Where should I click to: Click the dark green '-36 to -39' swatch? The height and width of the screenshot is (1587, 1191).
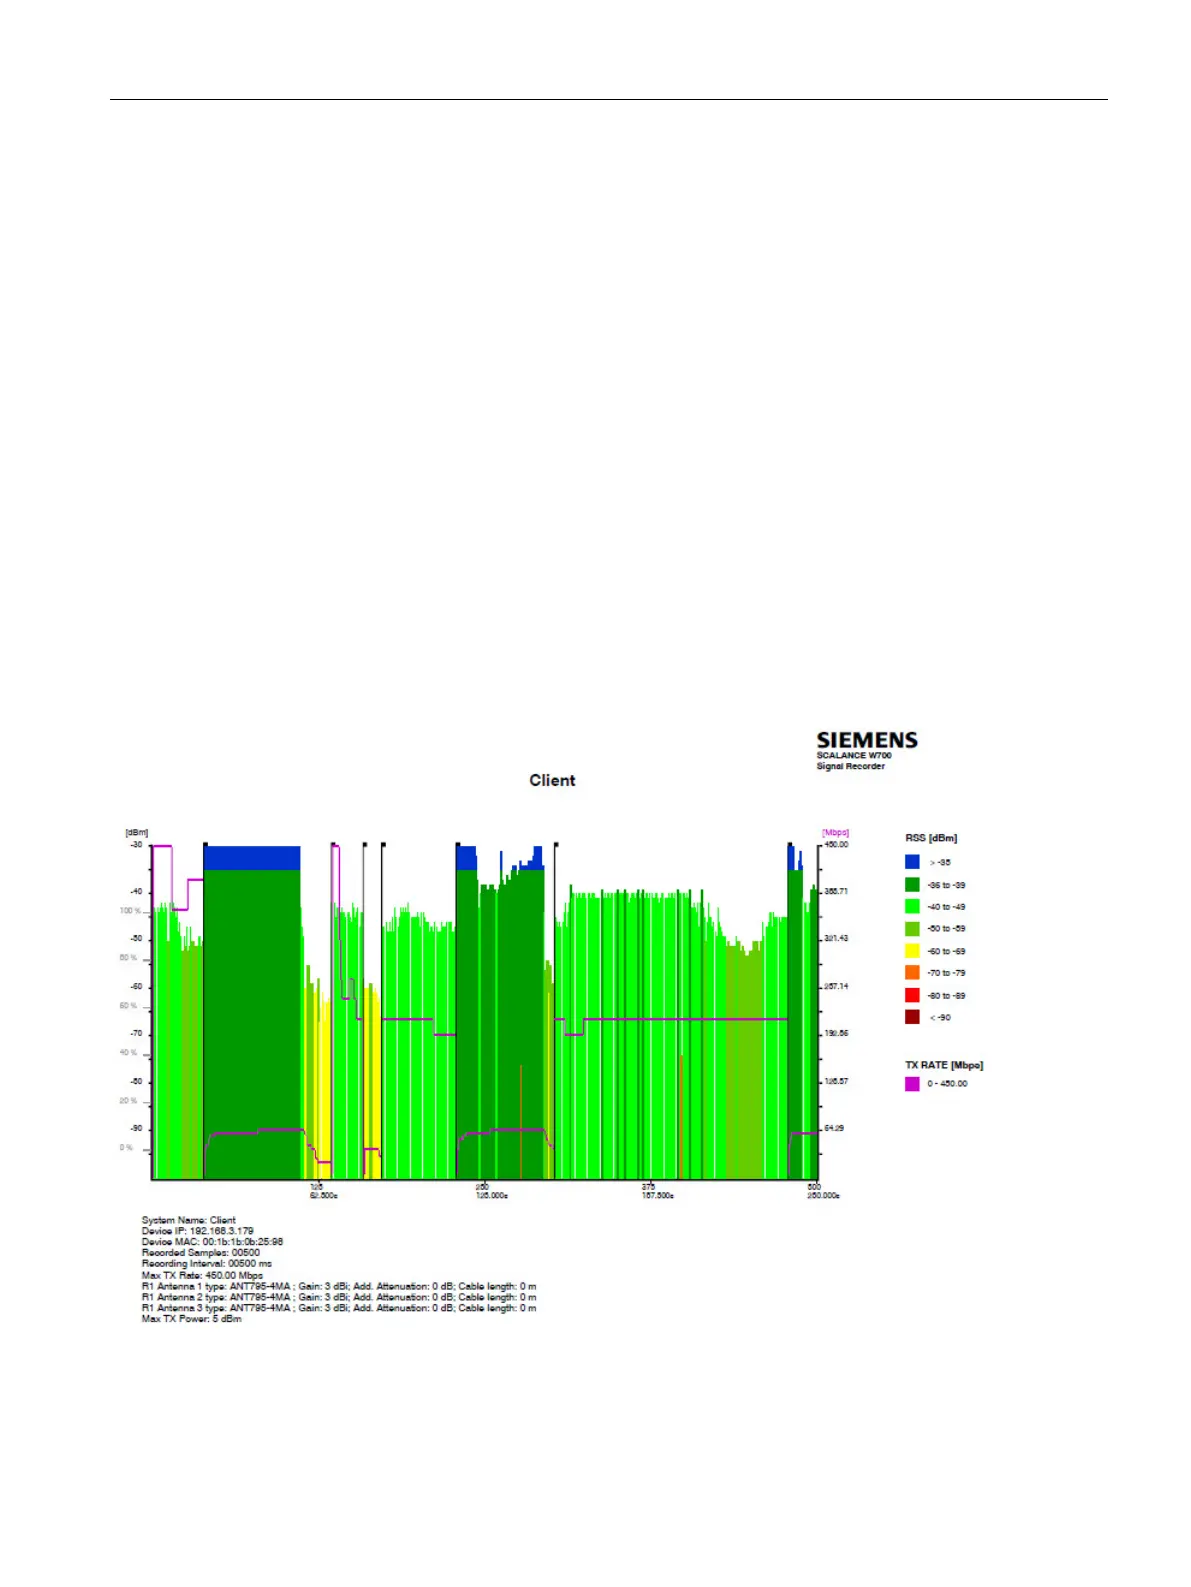912,885
